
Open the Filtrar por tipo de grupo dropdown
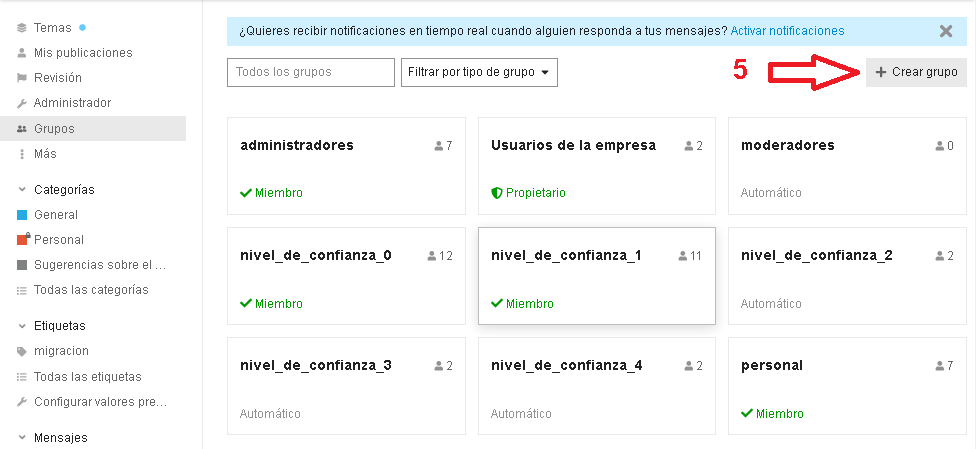click(x=479, y=72)
